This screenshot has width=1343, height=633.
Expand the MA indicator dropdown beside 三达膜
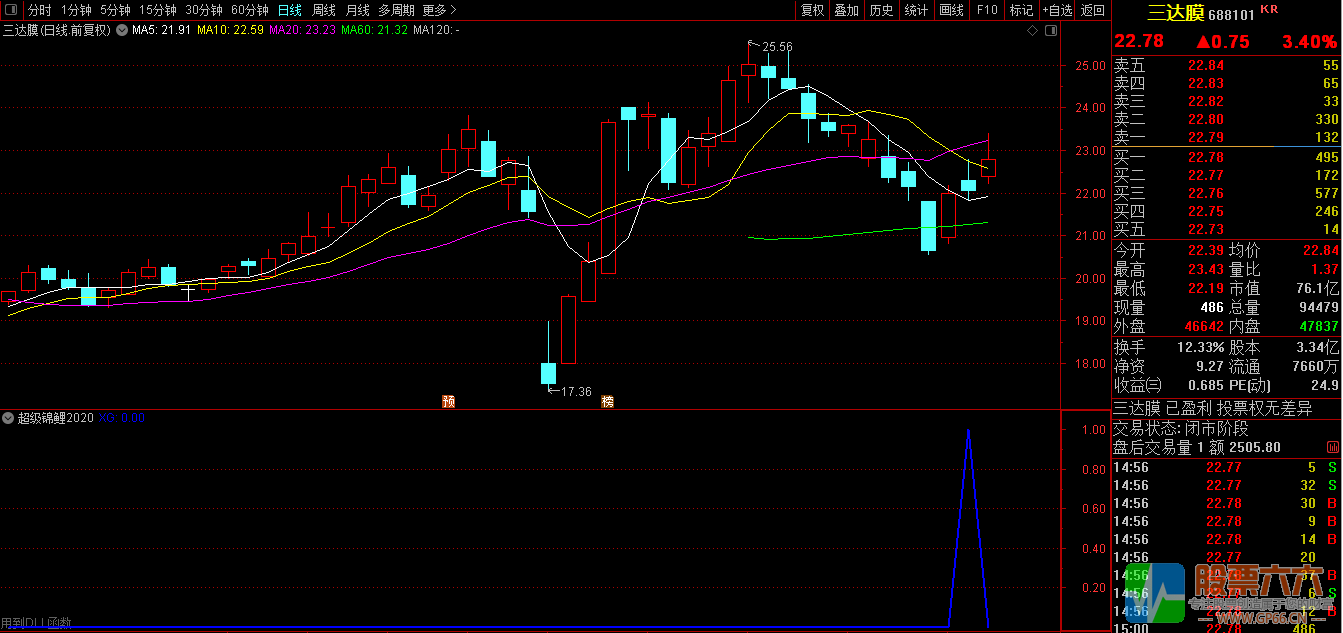pos(122,30)
